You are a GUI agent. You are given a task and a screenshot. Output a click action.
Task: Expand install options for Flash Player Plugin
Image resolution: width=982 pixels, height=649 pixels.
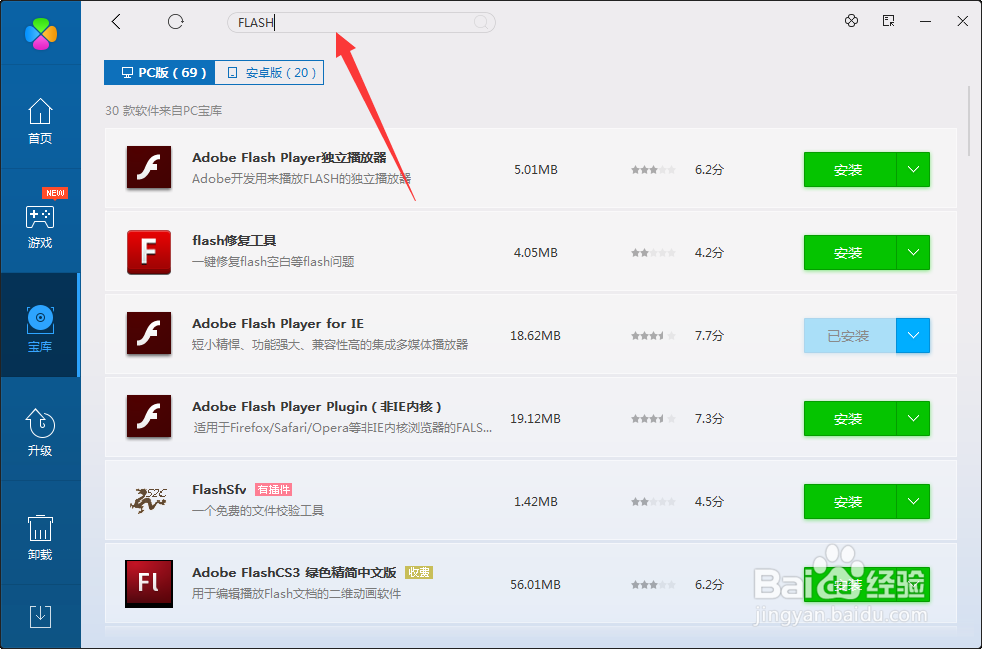coord(913,418)
